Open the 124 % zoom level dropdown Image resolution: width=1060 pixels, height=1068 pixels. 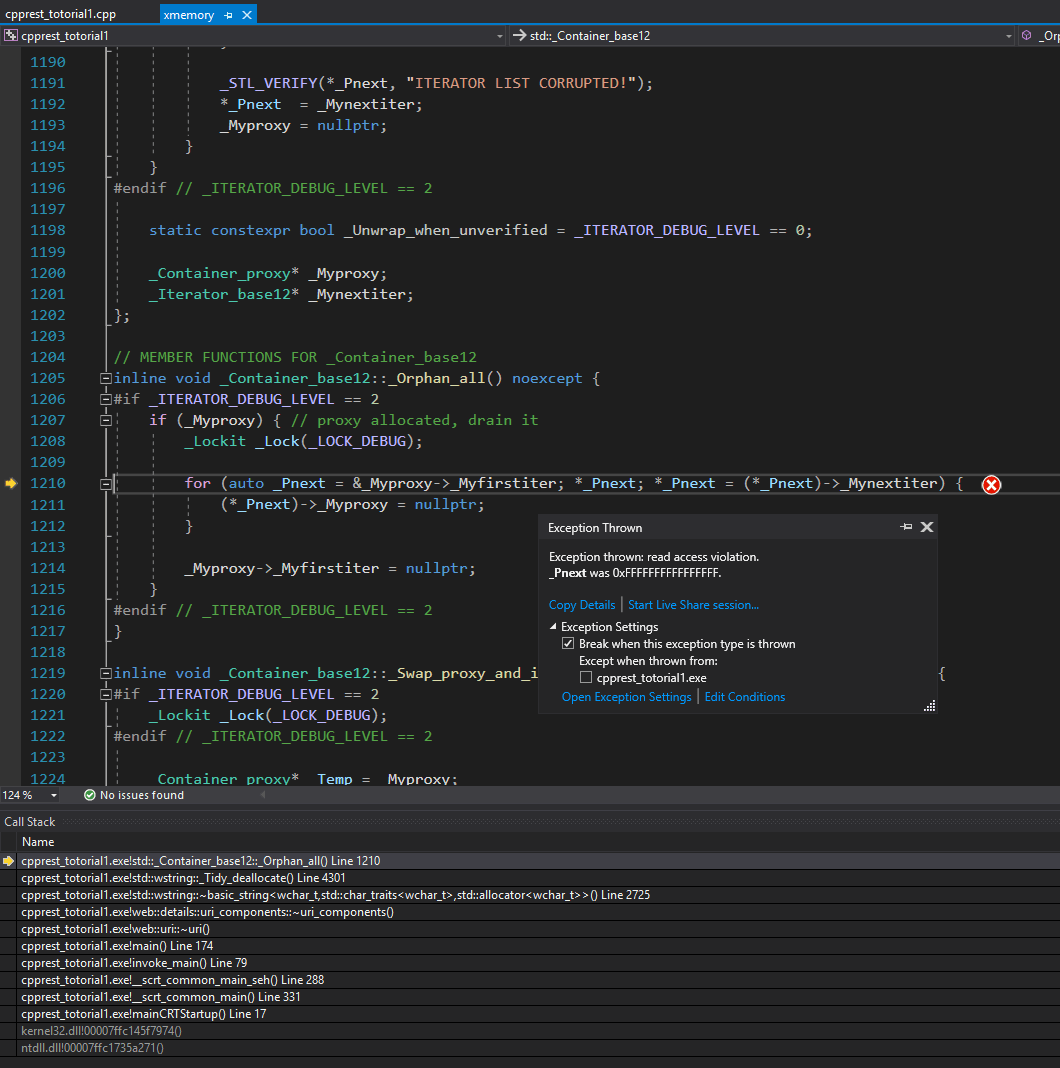[x=54, y=795]
